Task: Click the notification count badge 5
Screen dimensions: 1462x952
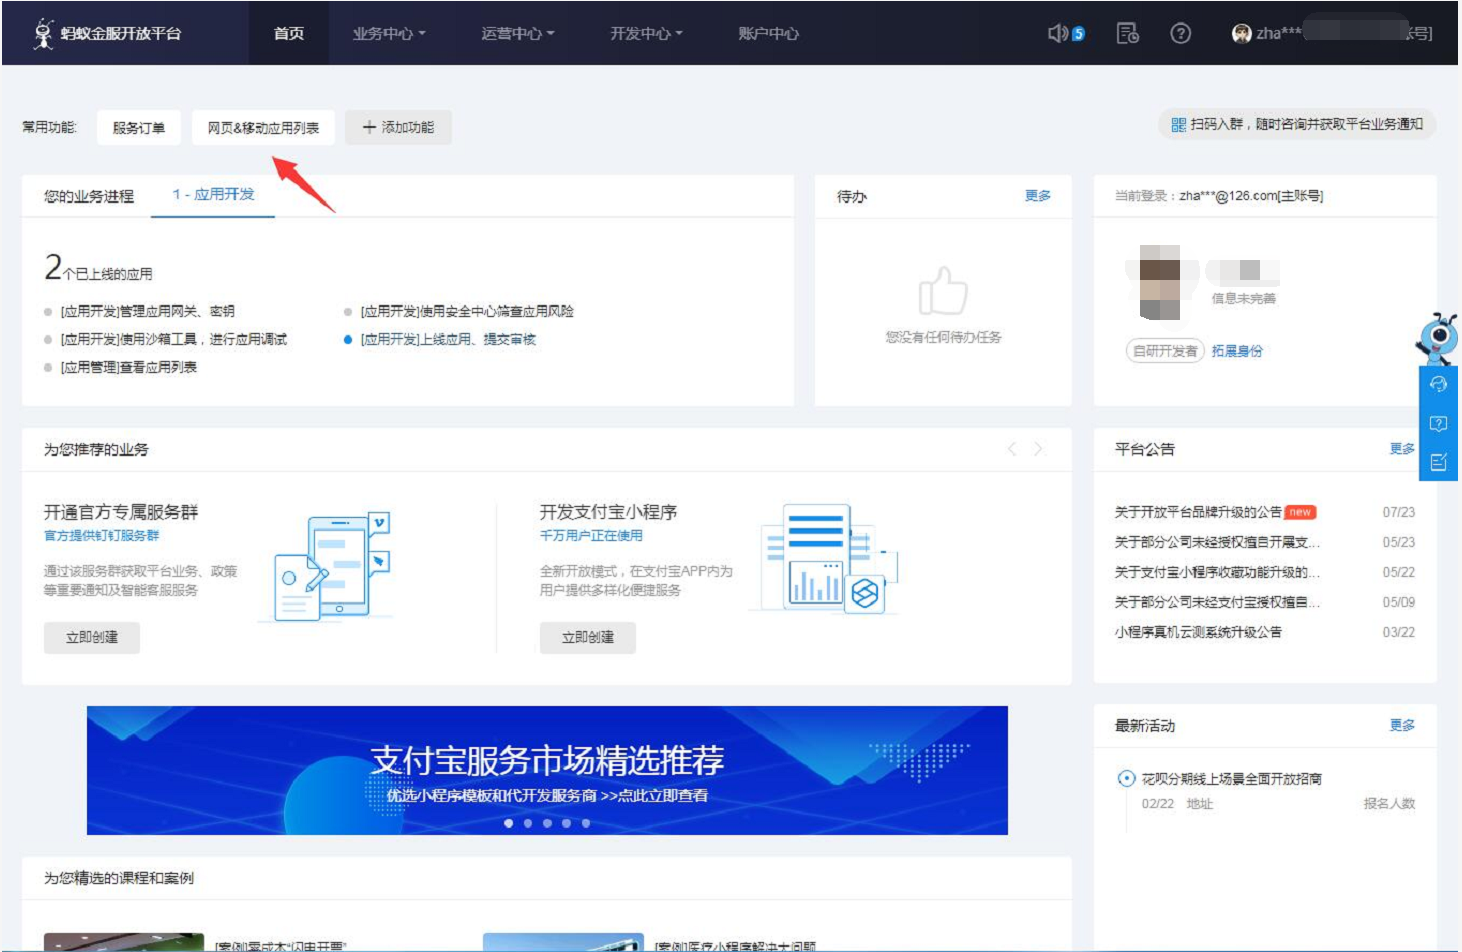Action: tap(1078, 34)
